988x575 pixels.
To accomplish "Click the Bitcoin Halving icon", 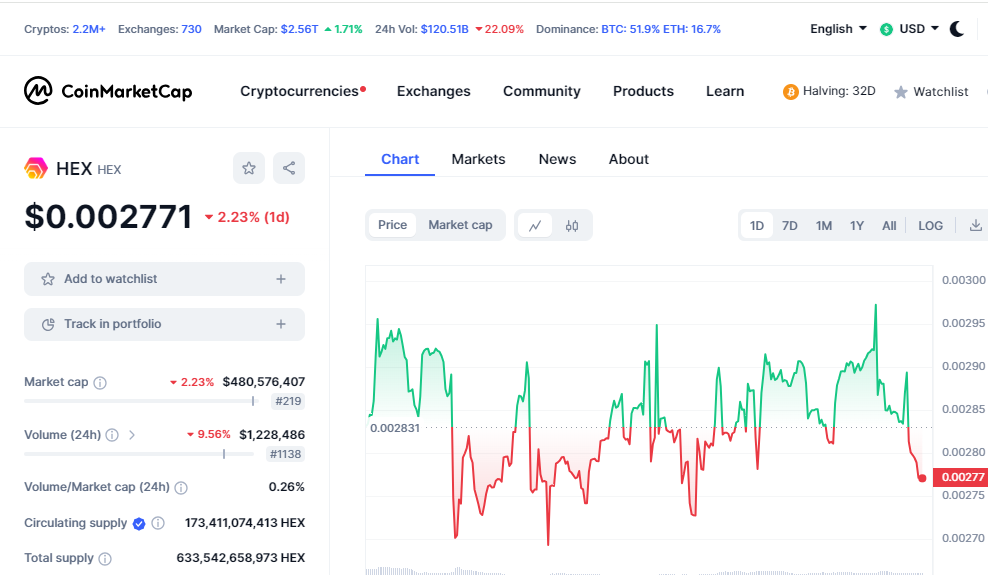I will [790, 92].
